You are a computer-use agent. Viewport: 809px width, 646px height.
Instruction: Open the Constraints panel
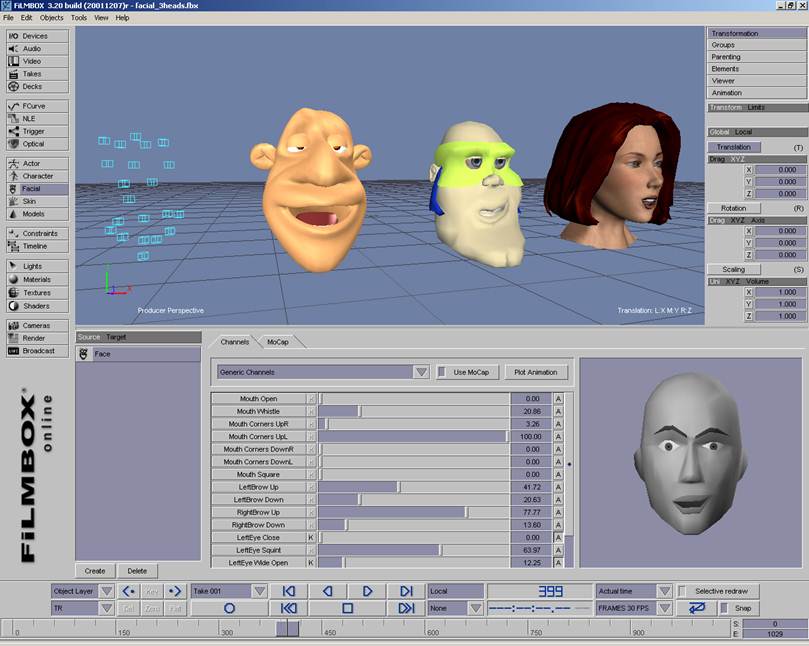pyautogui.click(x=37, y=234)
